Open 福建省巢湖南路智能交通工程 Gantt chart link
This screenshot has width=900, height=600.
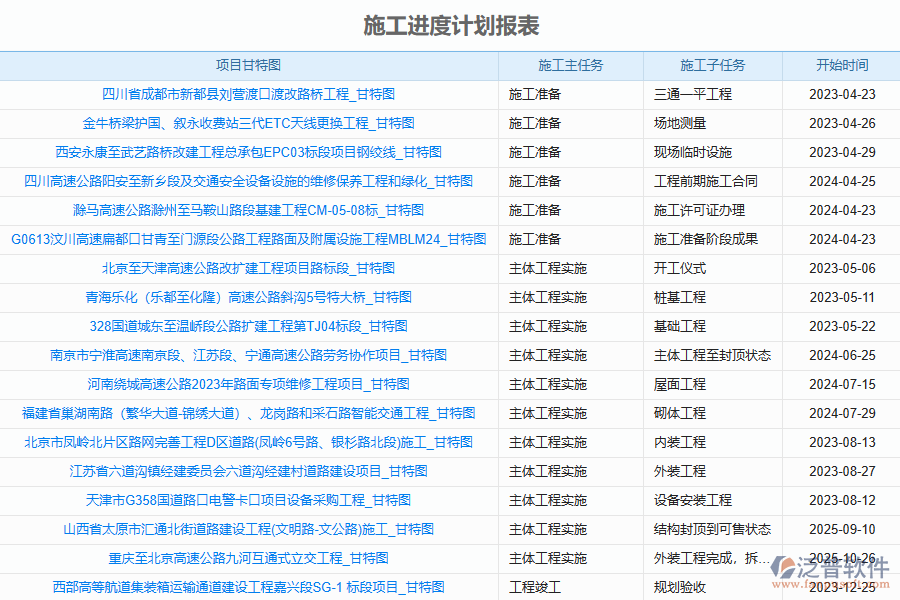tap(250, 412)
